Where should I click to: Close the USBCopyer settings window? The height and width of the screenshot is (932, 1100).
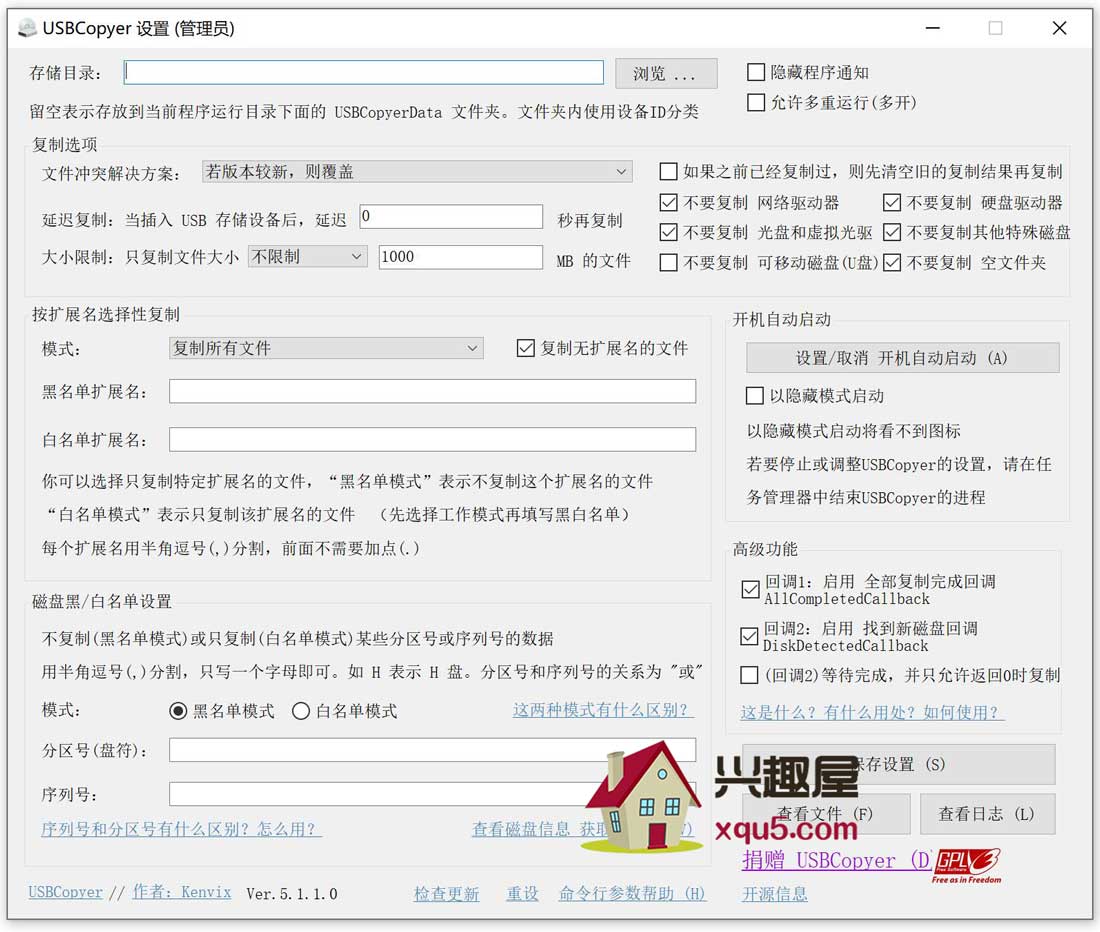pyautogui.click(x=1059, y=28)
